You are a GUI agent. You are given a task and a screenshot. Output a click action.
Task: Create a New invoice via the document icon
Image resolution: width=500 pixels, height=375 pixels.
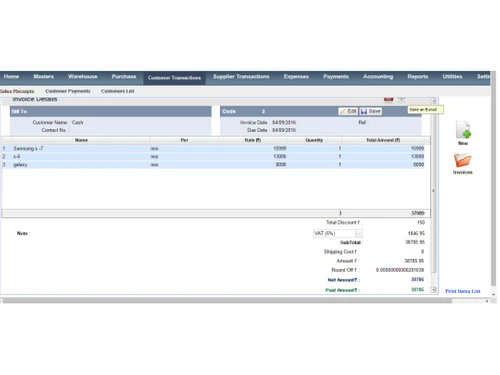(x=463, y=130)
